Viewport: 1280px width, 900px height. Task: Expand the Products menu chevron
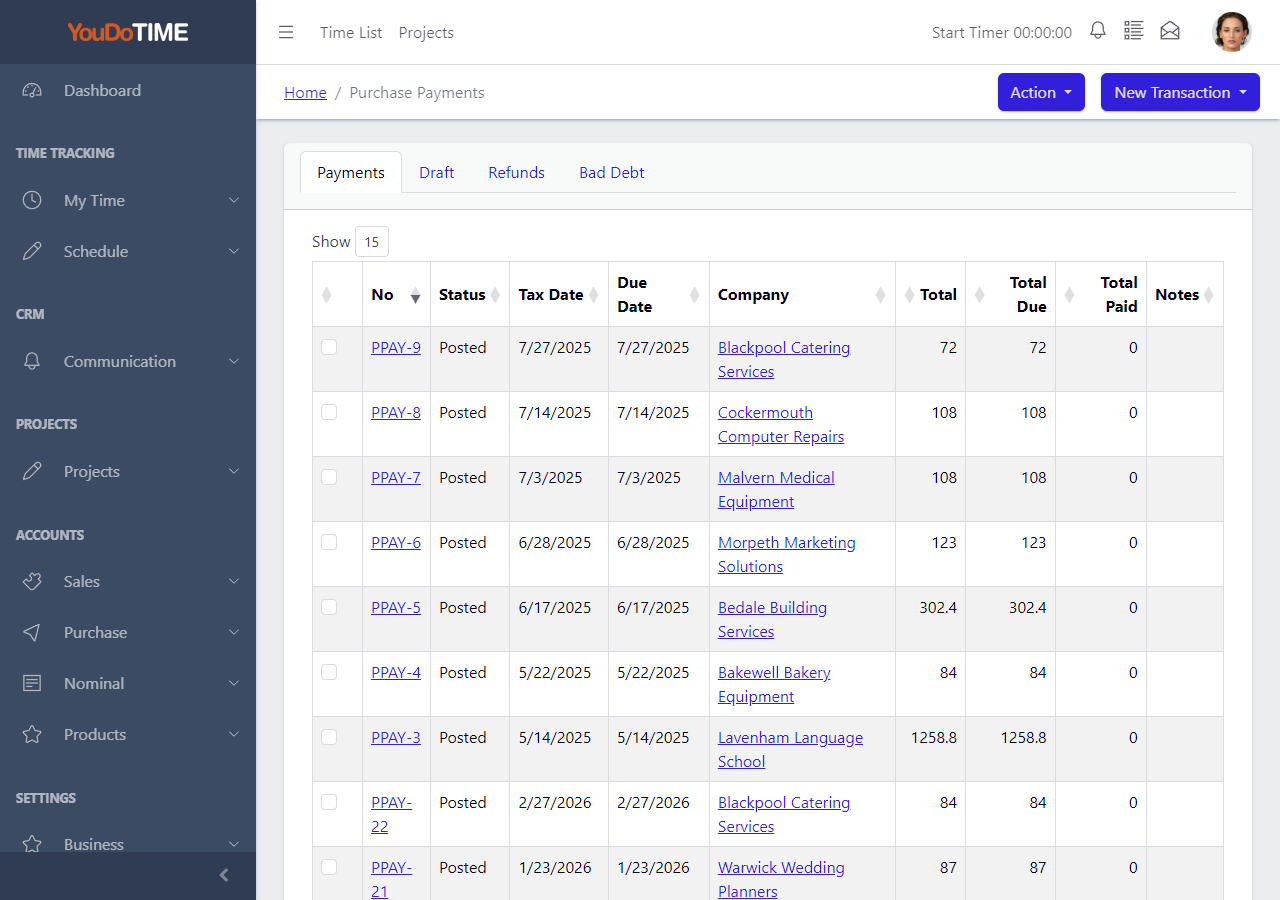tap(234, 734)
